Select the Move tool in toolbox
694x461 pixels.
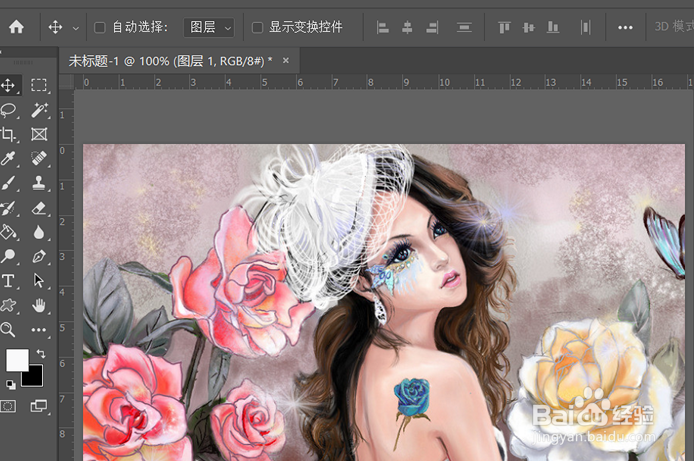coord(8,85)
